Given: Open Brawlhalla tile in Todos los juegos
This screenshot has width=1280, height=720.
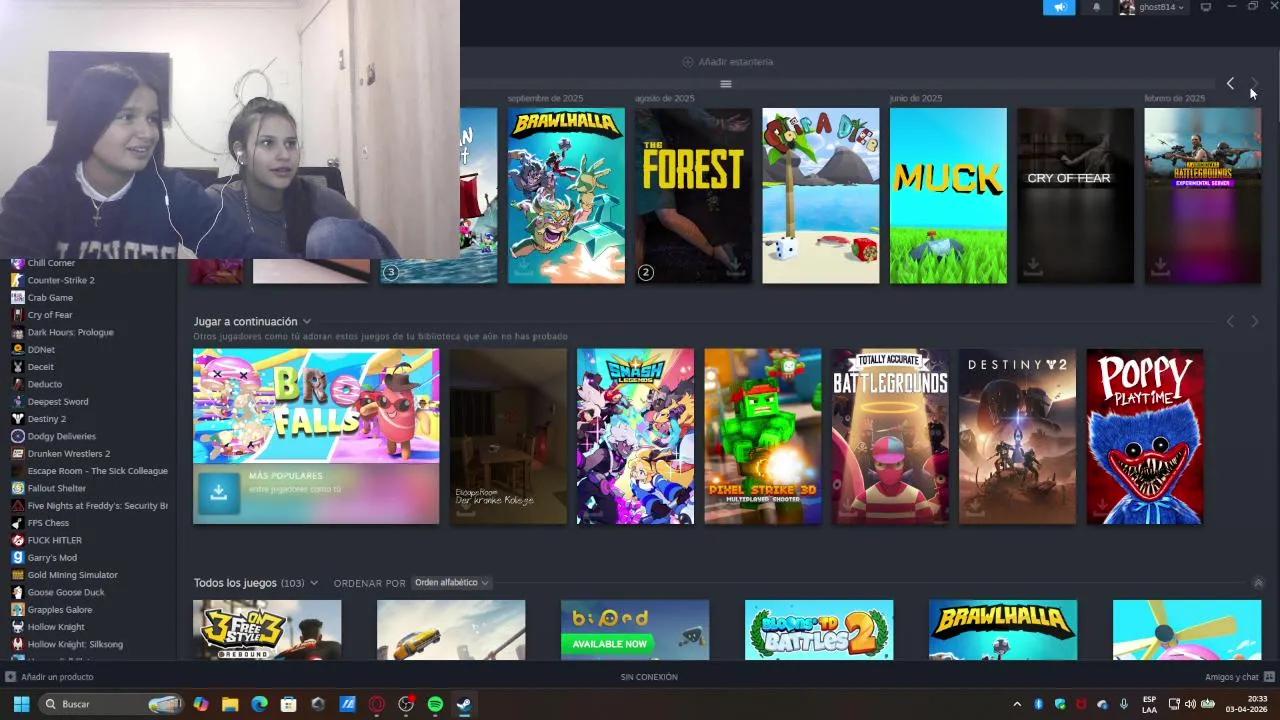Looking at the screenshot, I should tap(1003, 630).
